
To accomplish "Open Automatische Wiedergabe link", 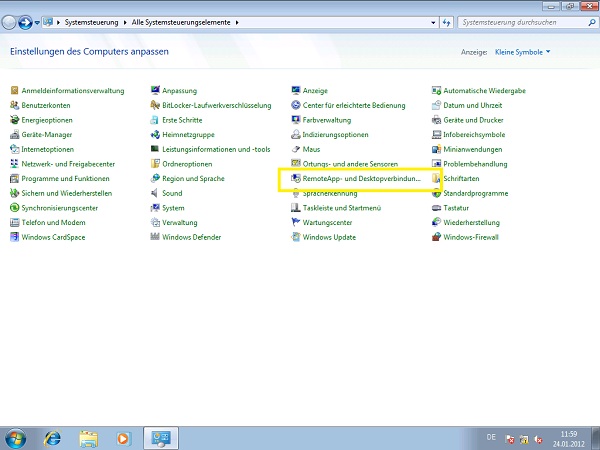I will (x=484, y=91).
